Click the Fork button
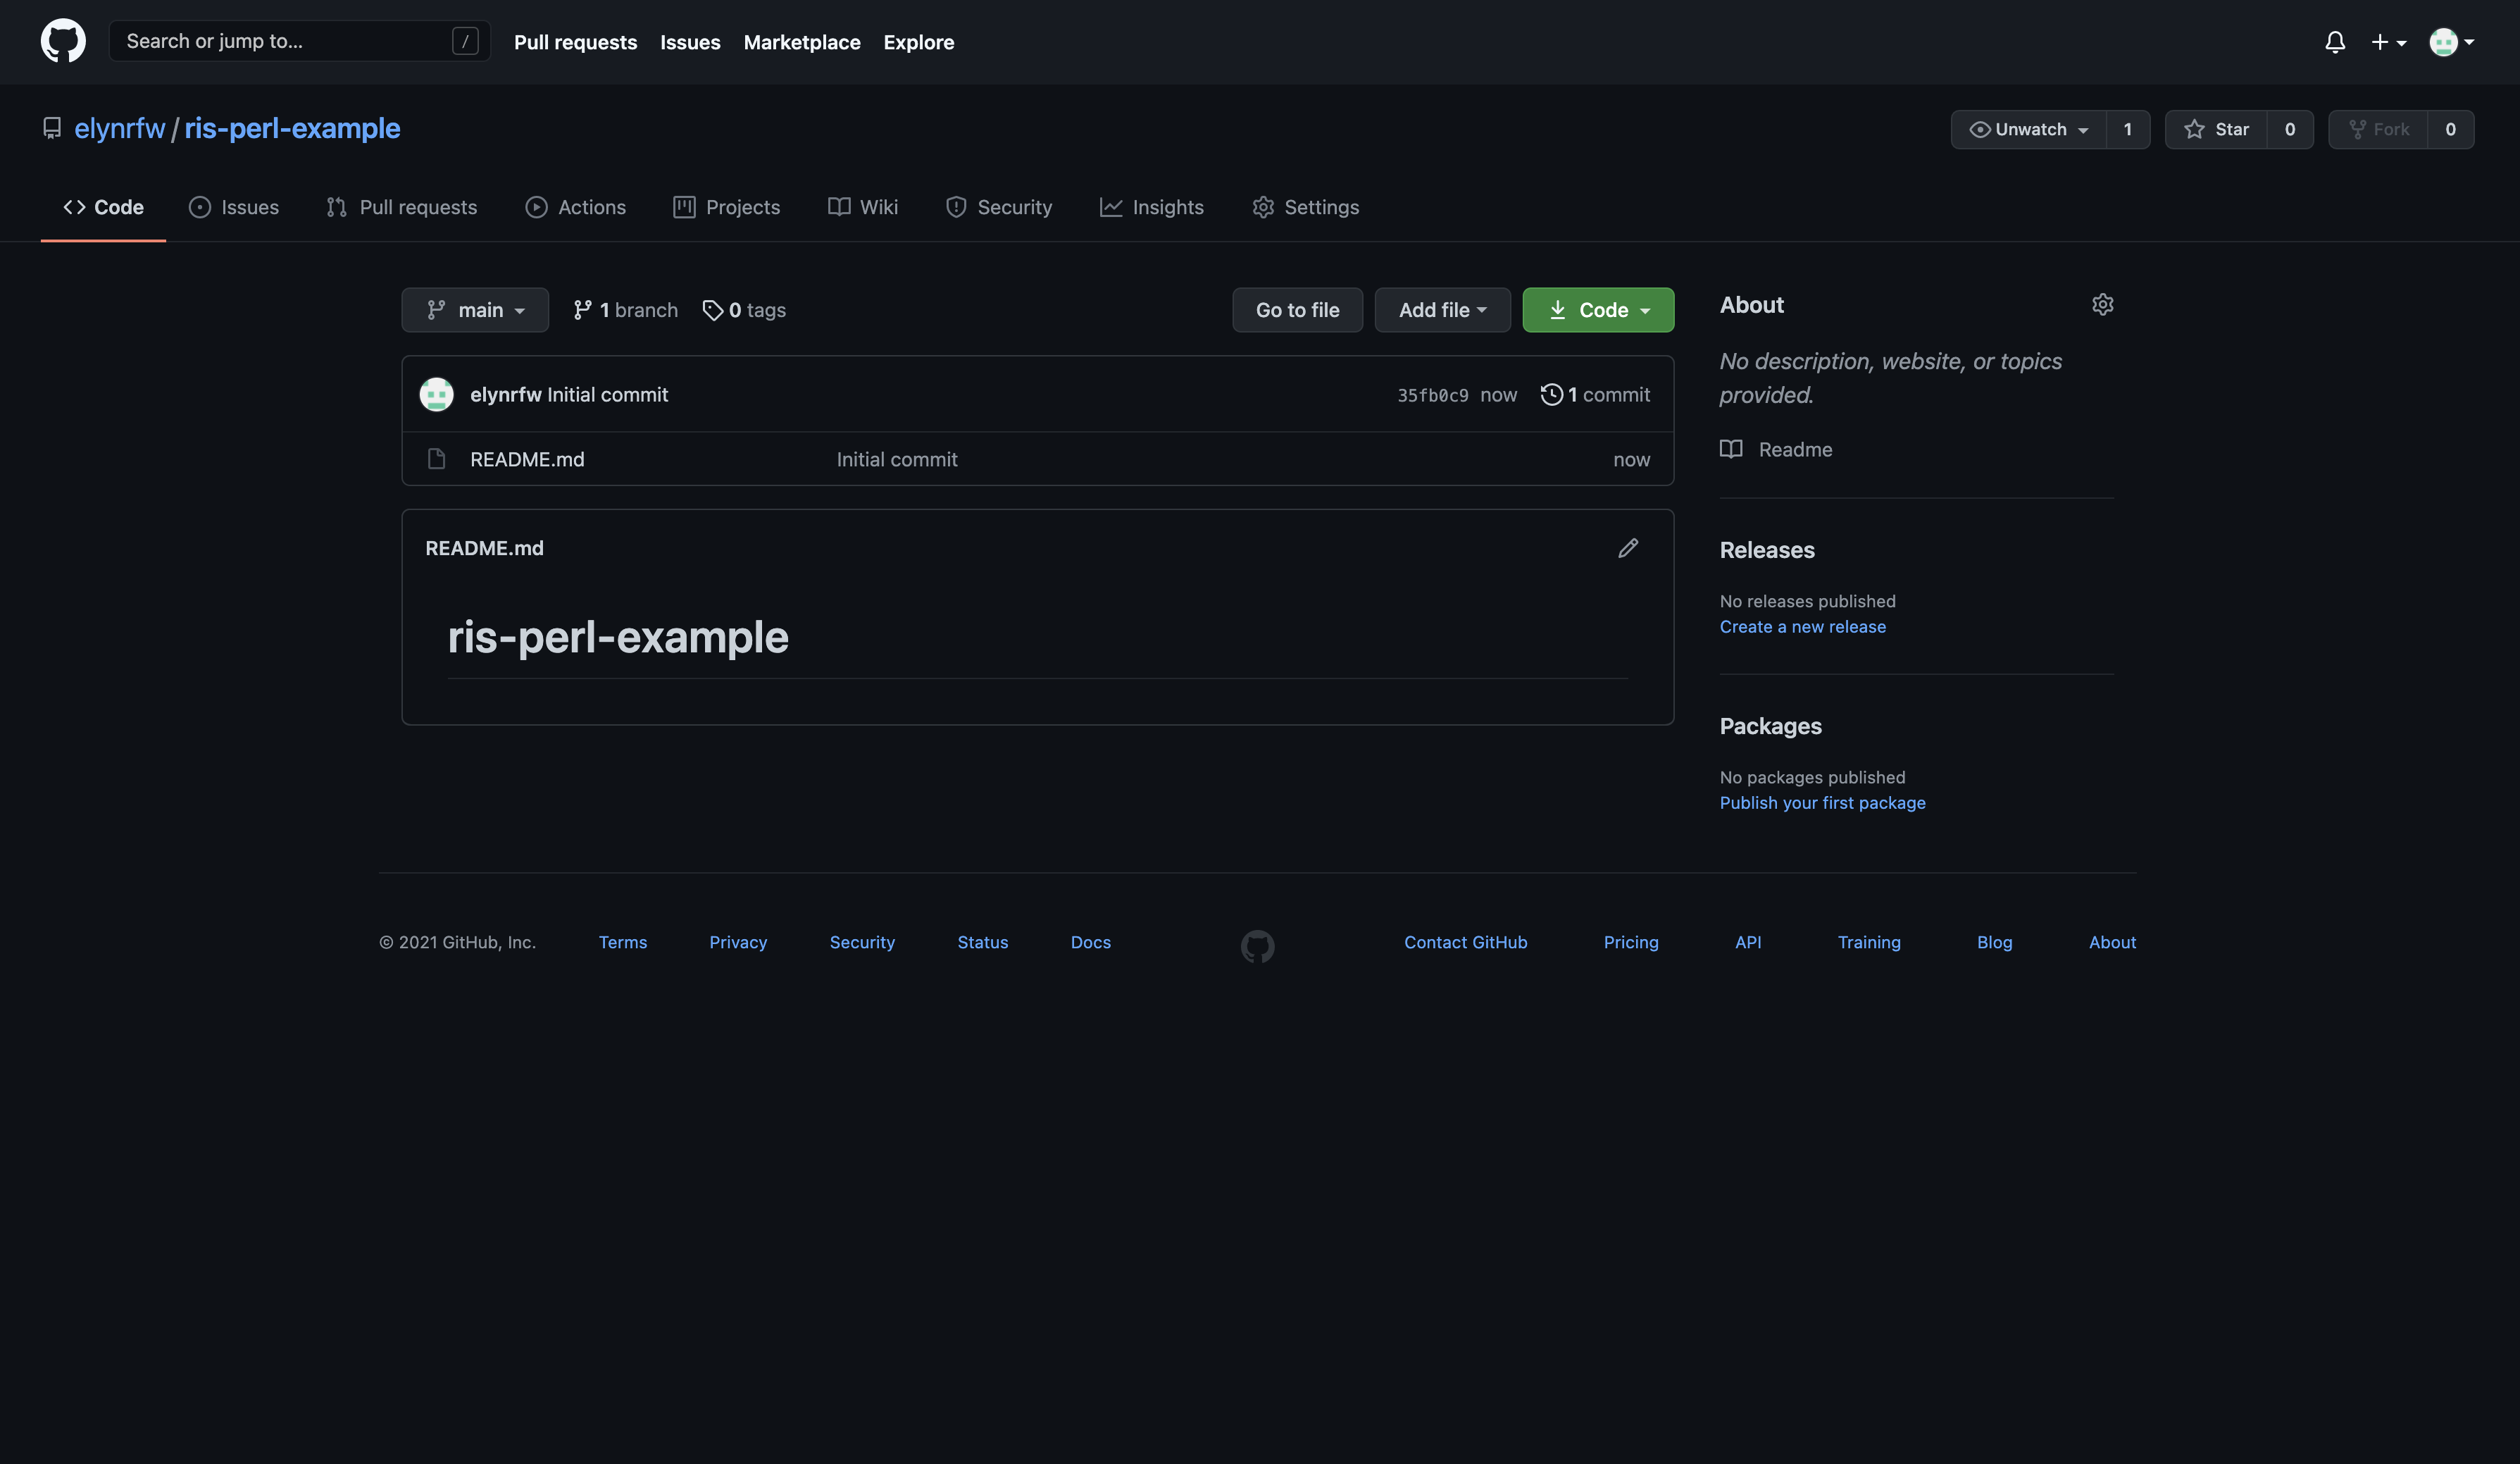The width and height of the screenshot is (2520, 1464). [2378, 129]
